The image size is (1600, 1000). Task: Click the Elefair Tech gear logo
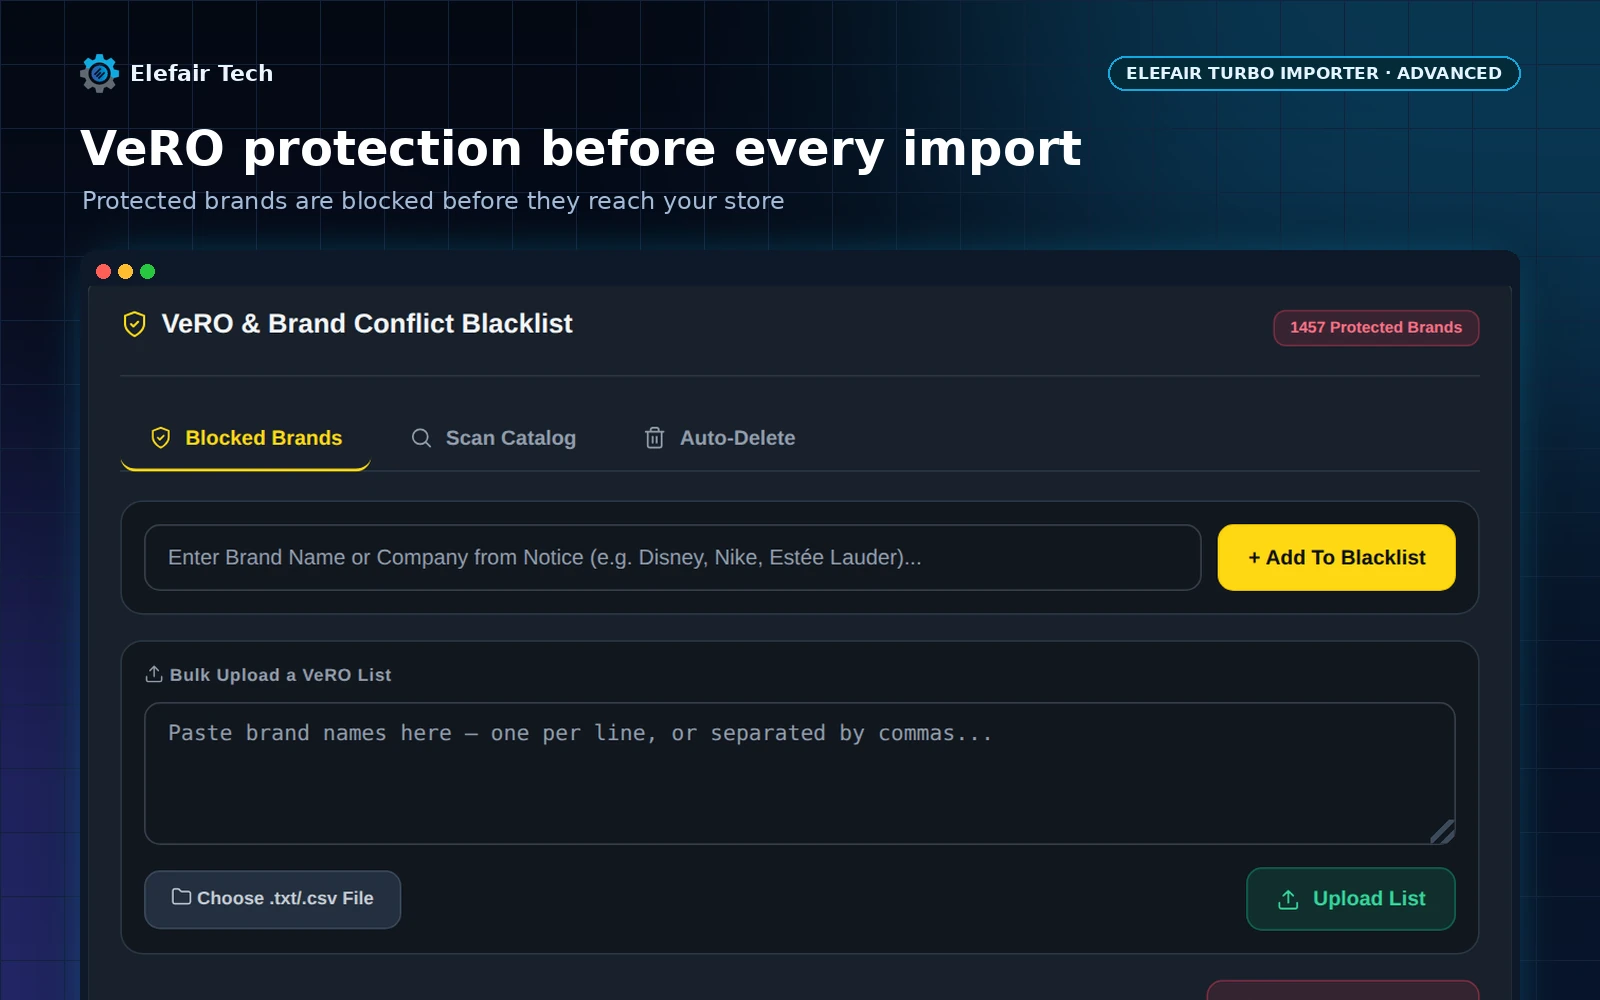point(99,73)
